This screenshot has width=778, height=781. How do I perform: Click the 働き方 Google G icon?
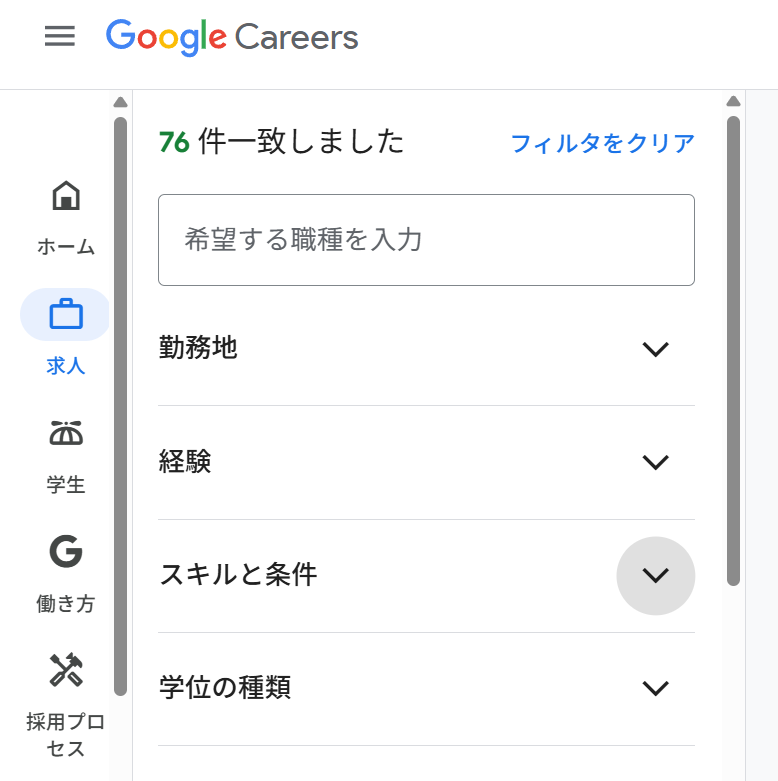point(66,551)
